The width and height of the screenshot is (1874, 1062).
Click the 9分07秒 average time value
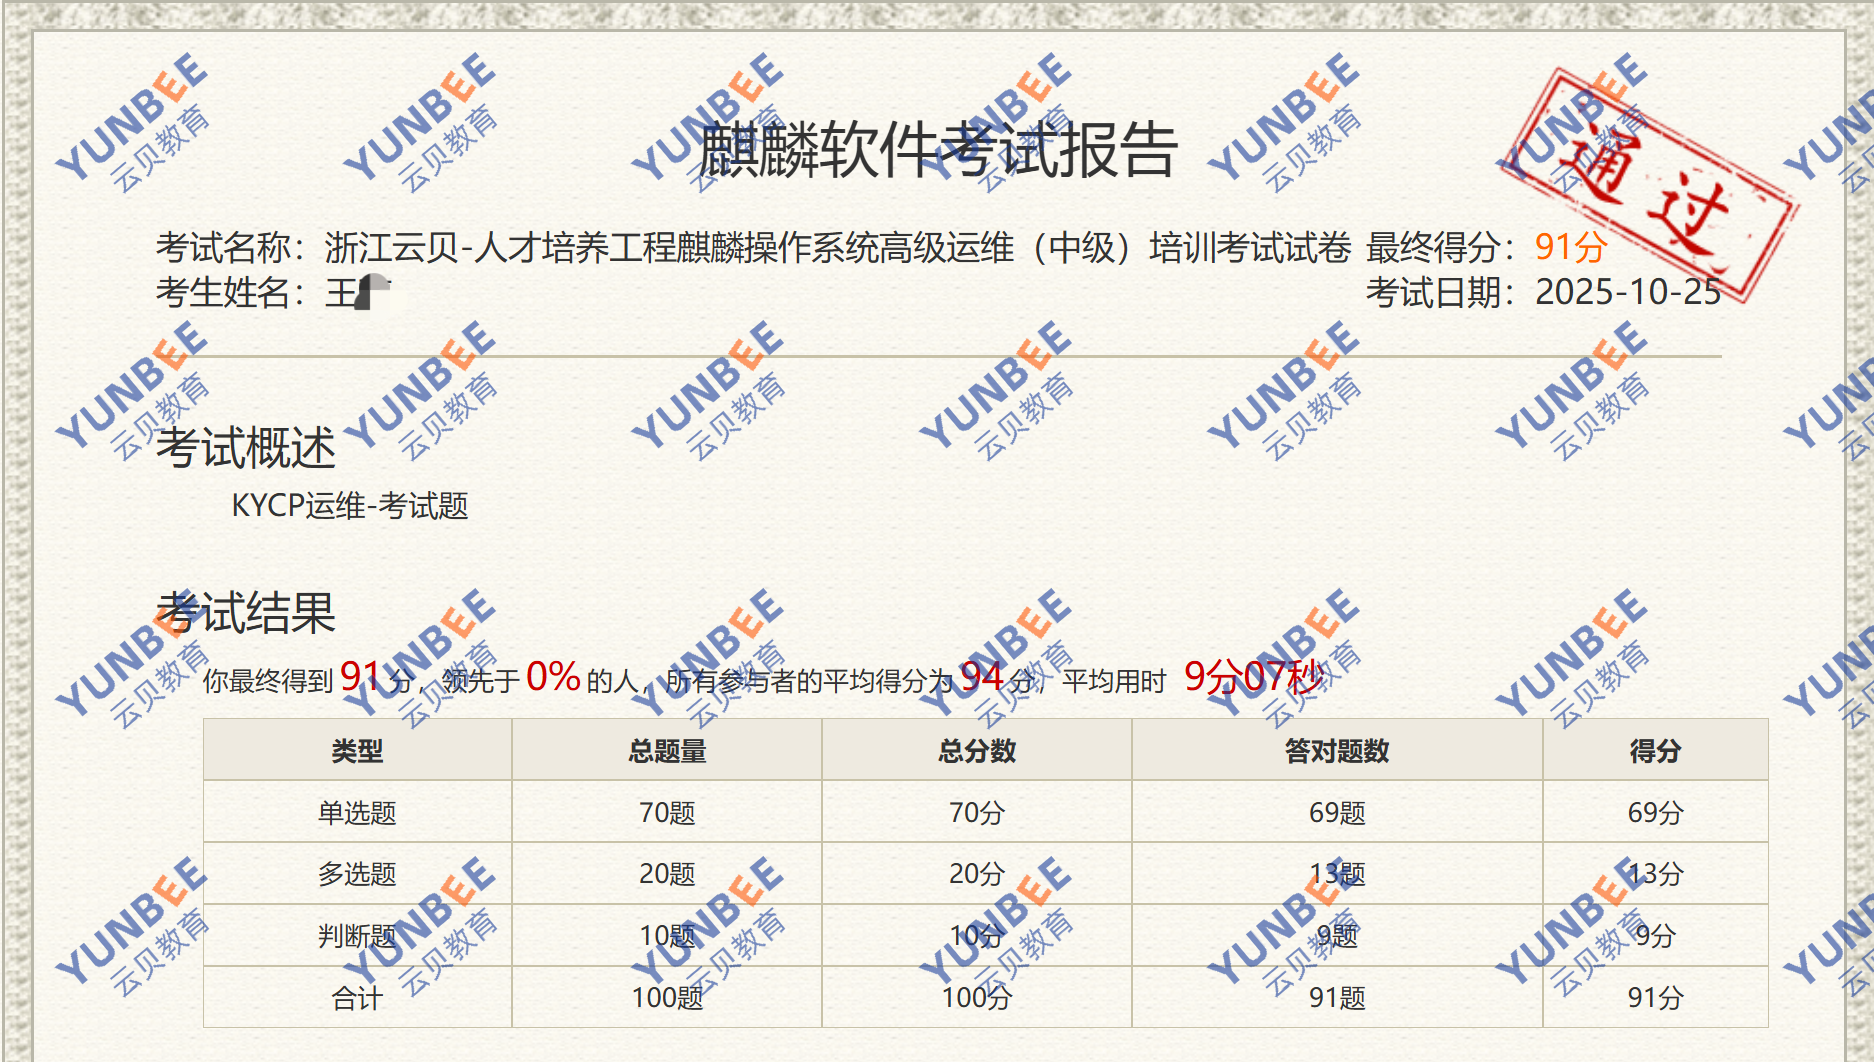pyautogui.click(x=1253, y=677)
